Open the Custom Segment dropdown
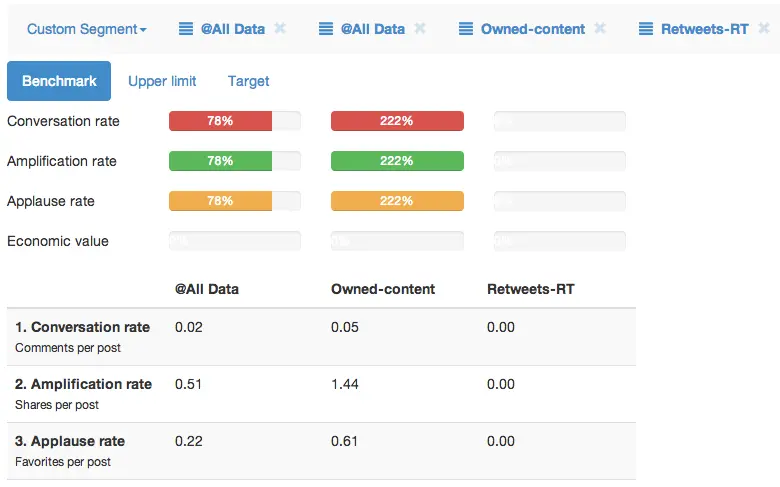Screen dimensions: 780x487 pos(86,29)
